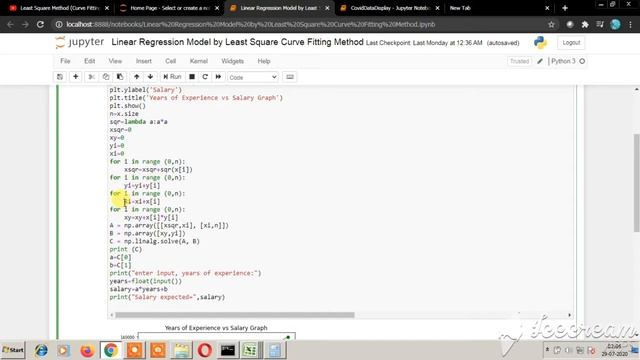Restart the kernel icon
The height and width of the screenshot is (360, 640).
pos(205,77)
